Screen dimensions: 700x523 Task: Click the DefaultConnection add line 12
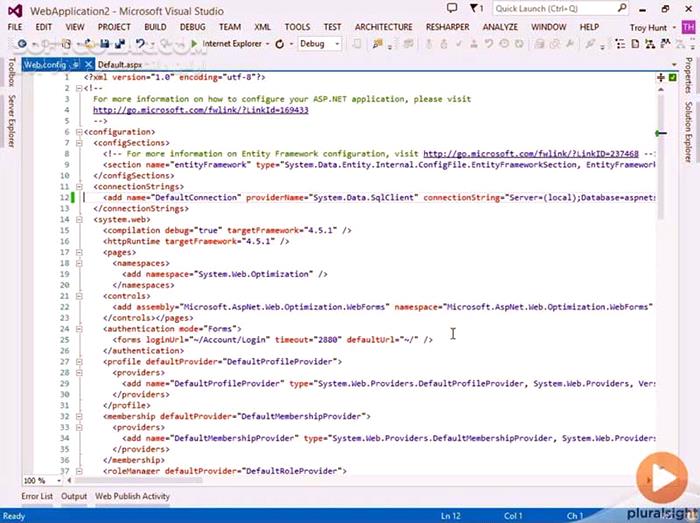tap(379, 198)
